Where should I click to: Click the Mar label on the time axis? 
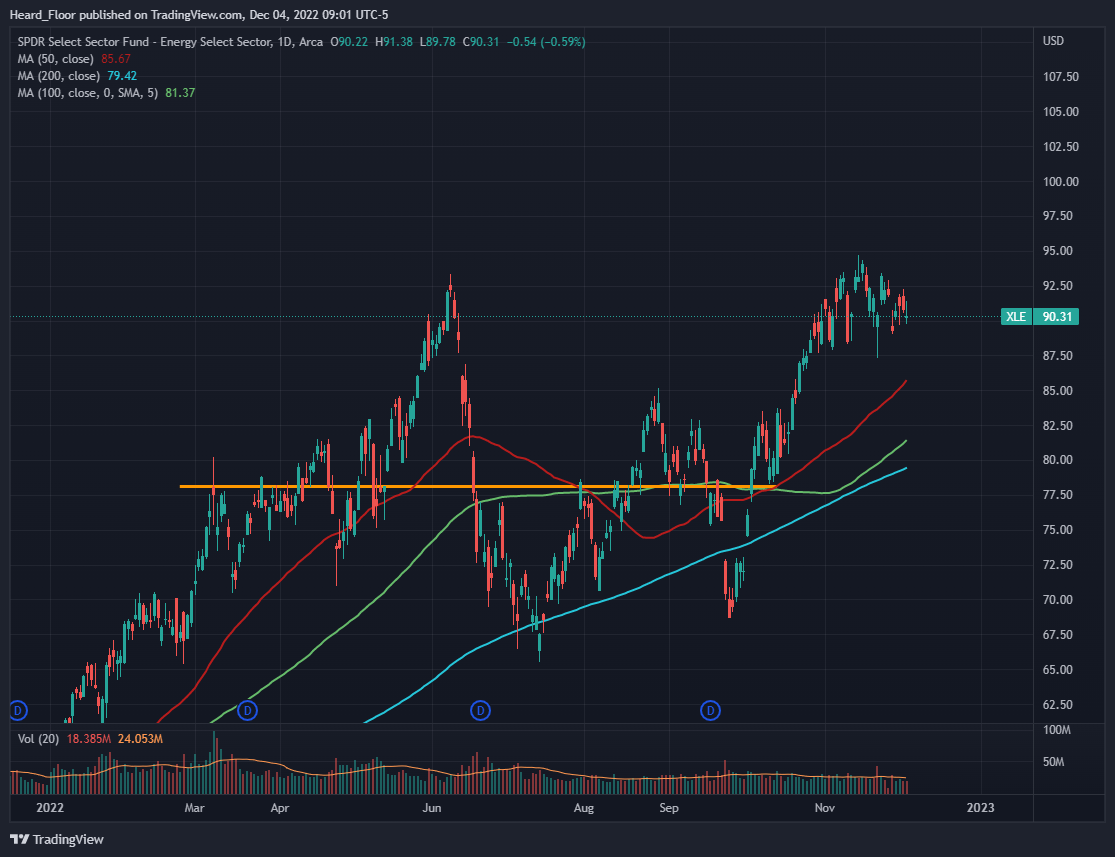(194, 808)
